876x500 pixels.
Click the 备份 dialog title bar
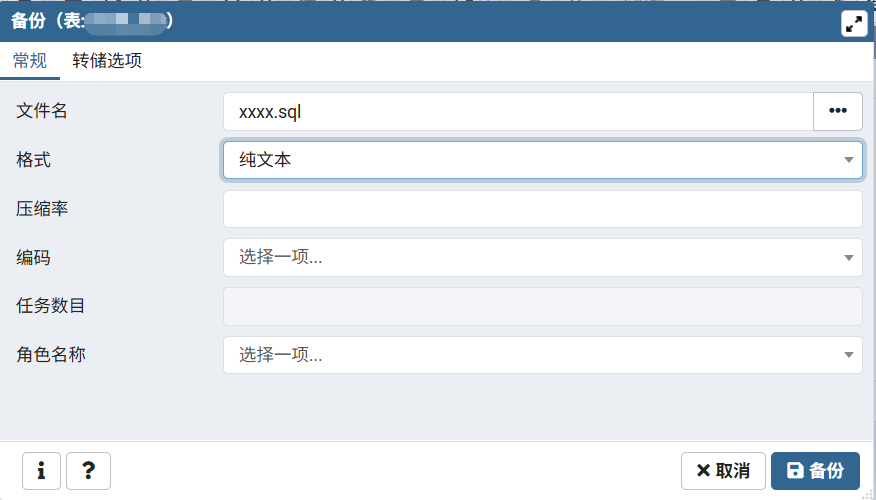pos(450,21)
